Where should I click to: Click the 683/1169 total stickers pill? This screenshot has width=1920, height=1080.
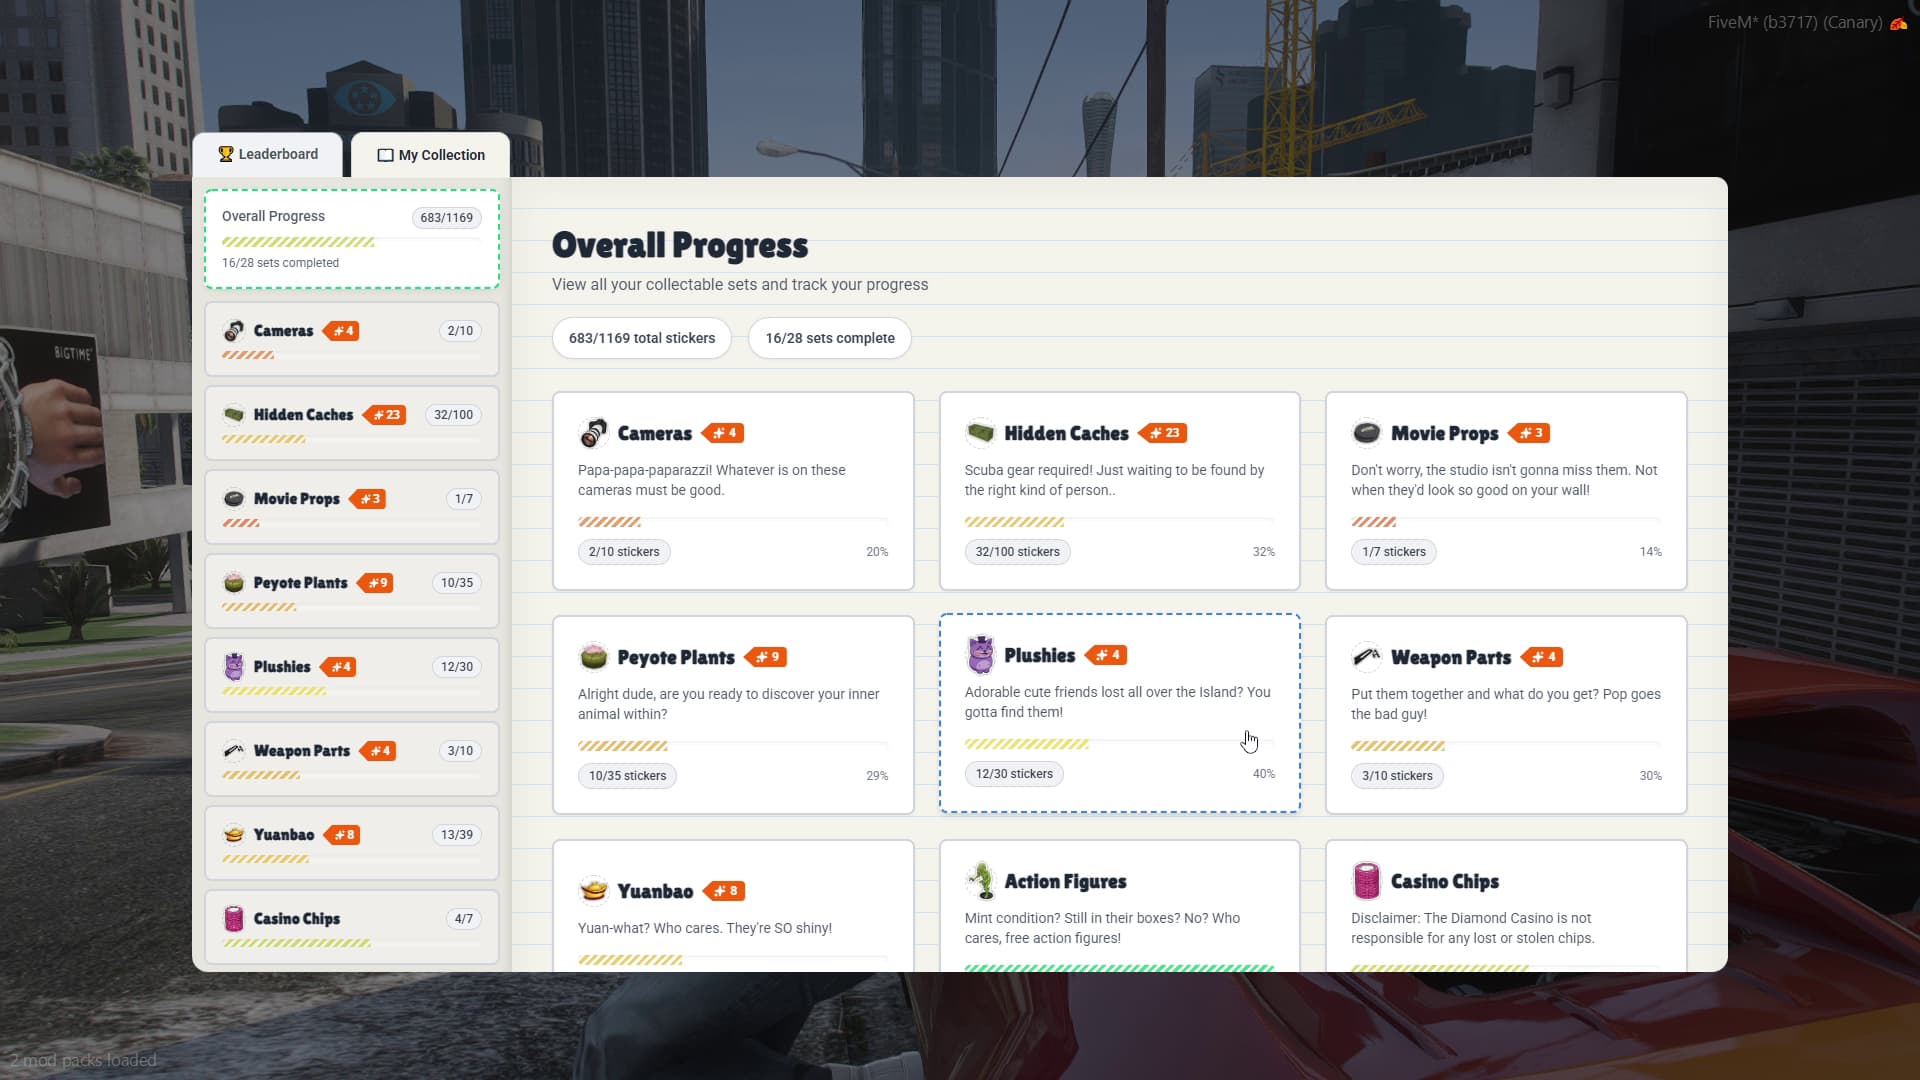tap(641, 338)
